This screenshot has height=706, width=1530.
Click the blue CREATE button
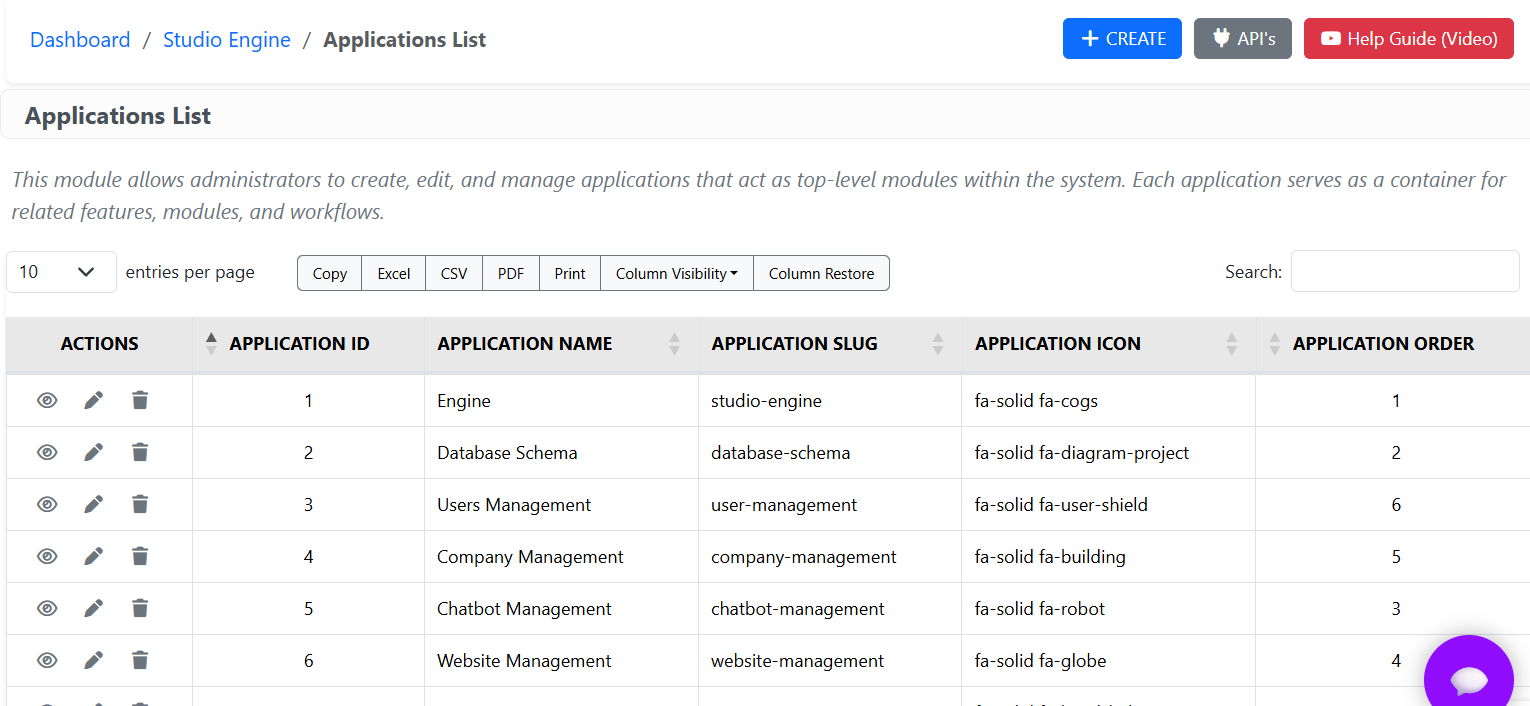coord(1122,39)
